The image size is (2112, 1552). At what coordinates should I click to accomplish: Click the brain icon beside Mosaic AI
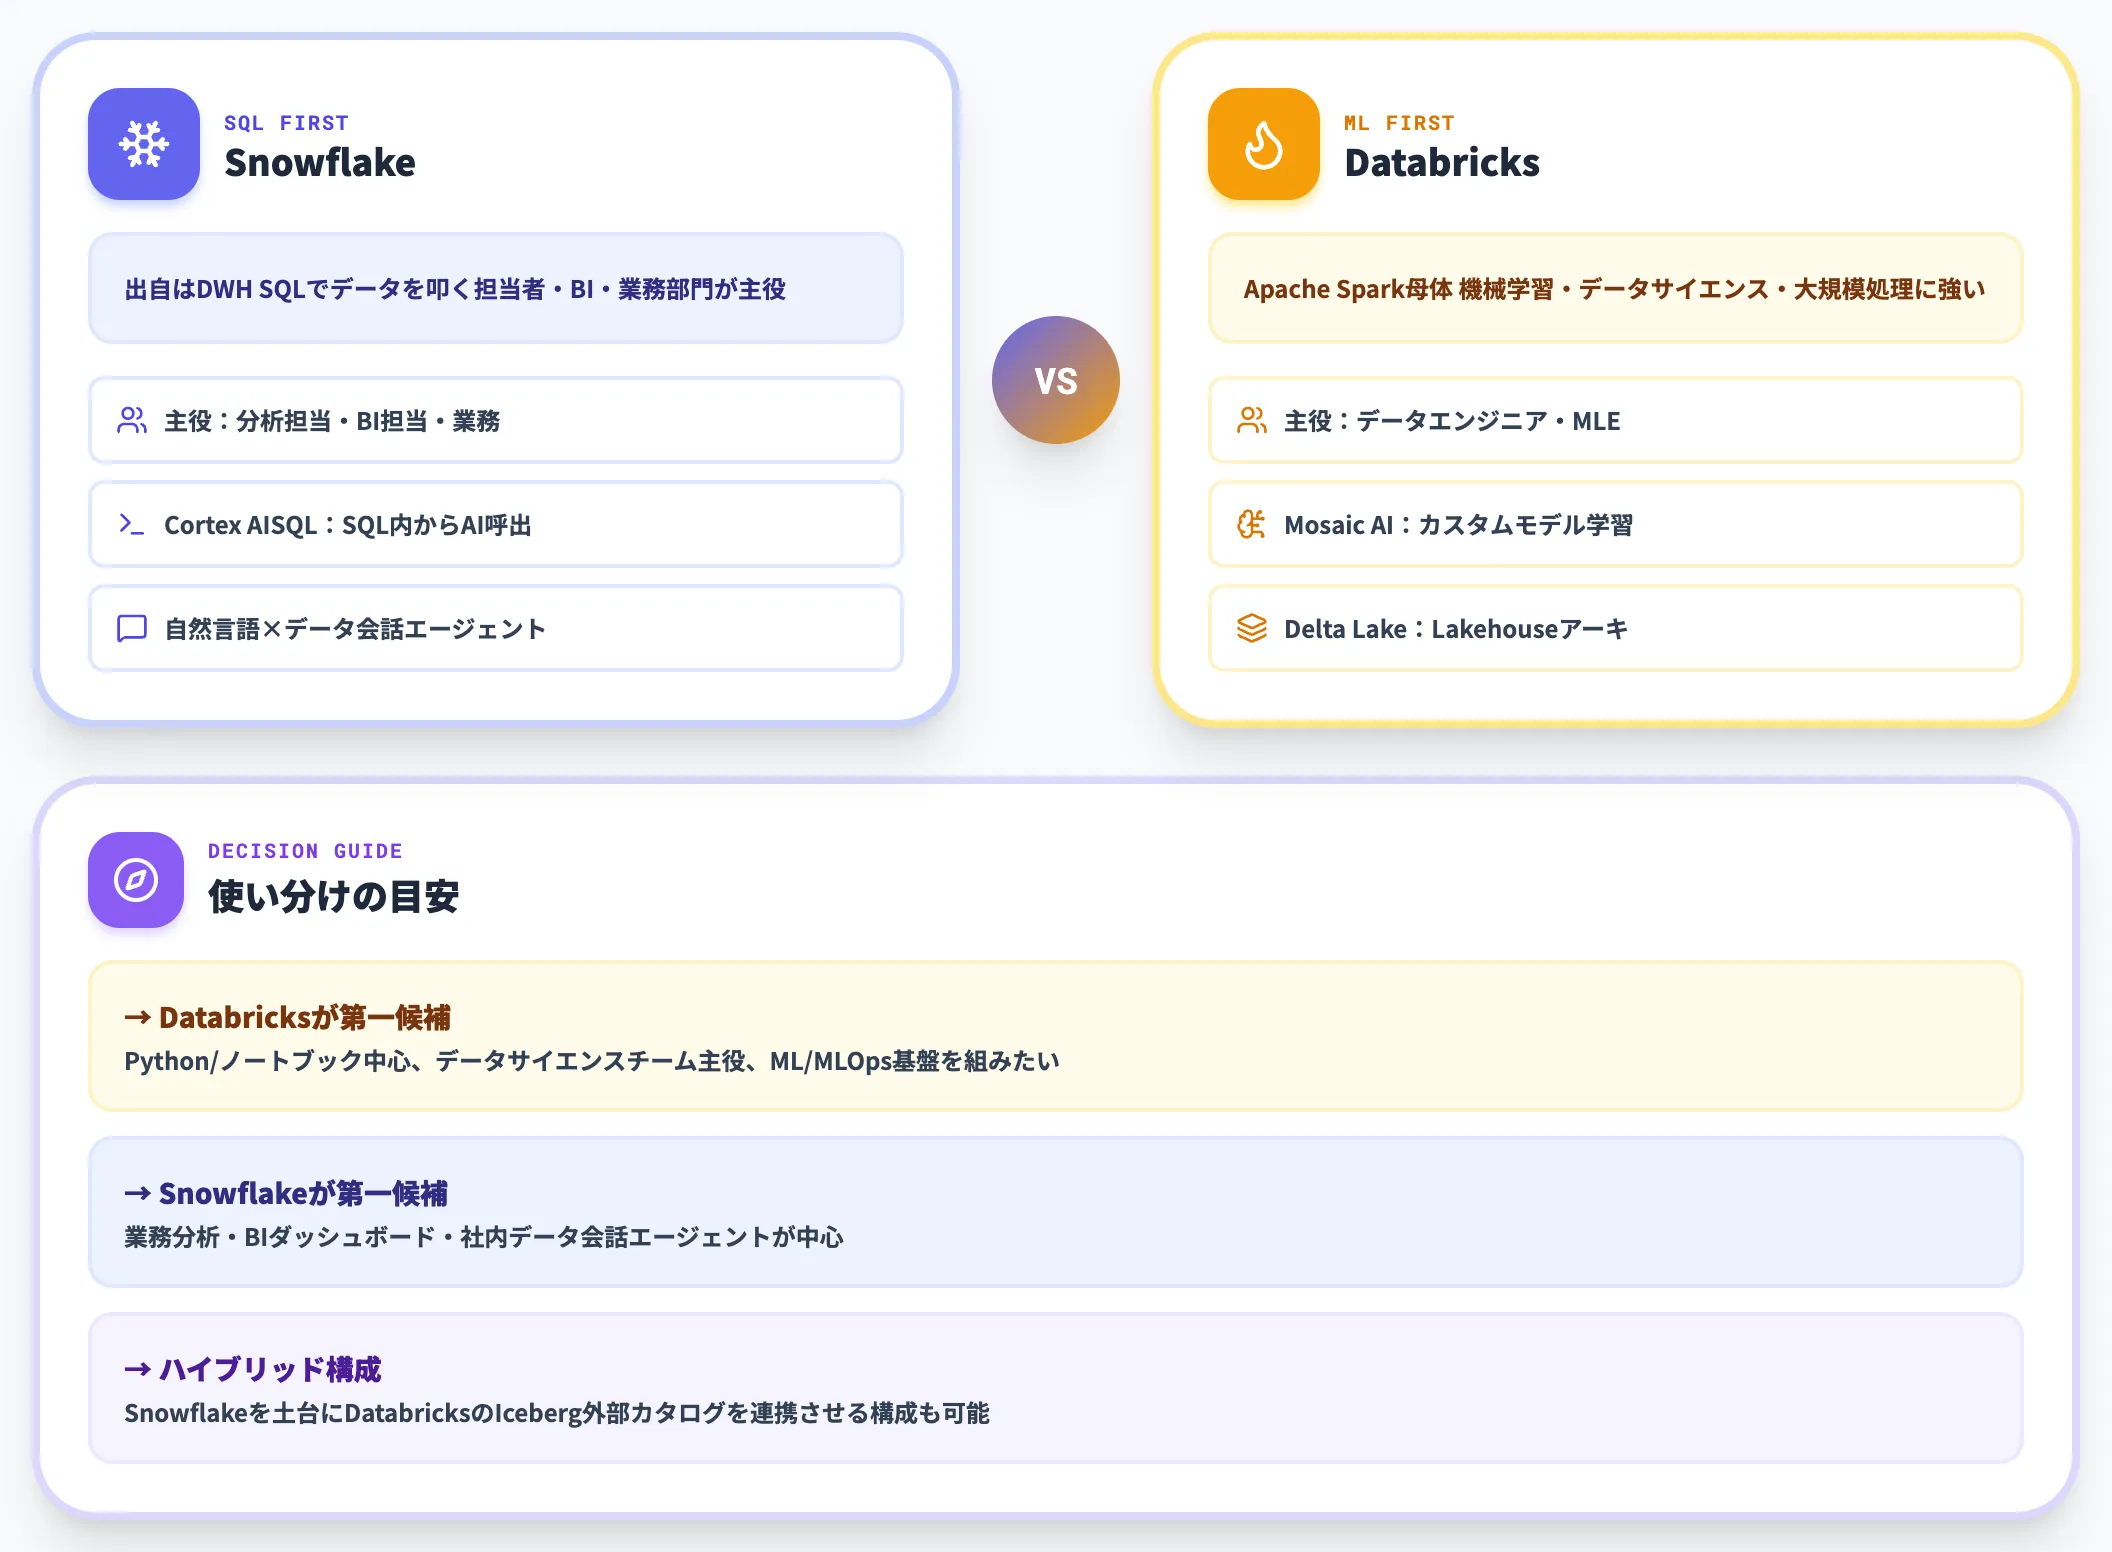tap(1252, 524)
